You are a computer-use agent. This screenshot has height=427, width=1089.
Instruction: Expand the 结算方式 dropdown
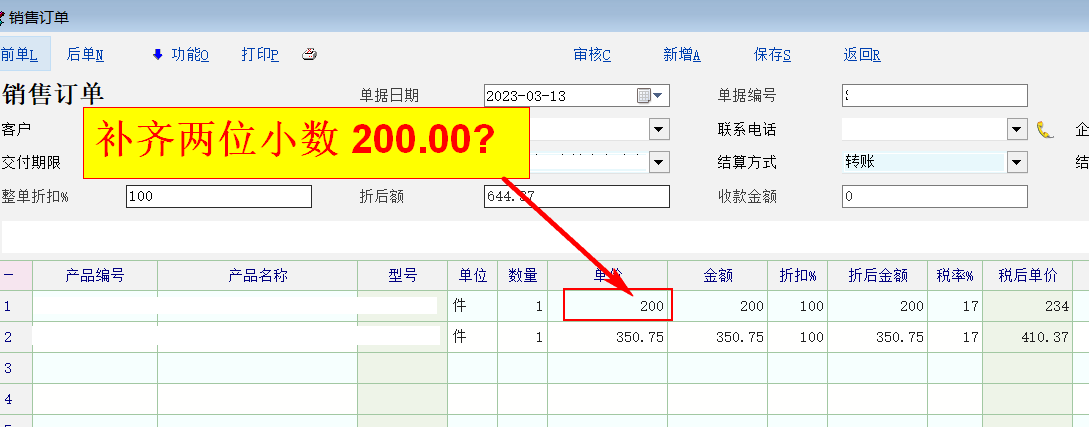(1017, 162)
